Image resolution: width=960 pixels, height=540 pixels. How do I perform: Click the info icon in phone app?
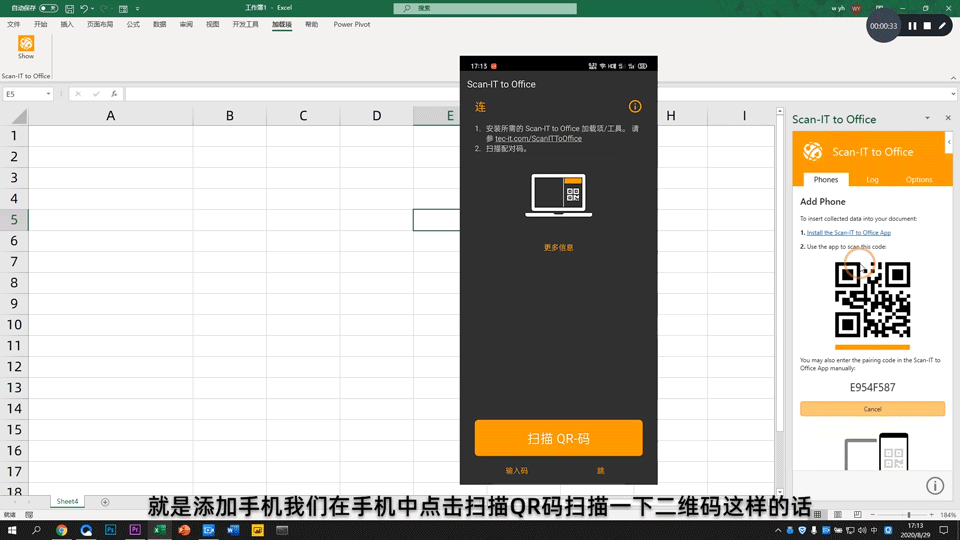635,107
